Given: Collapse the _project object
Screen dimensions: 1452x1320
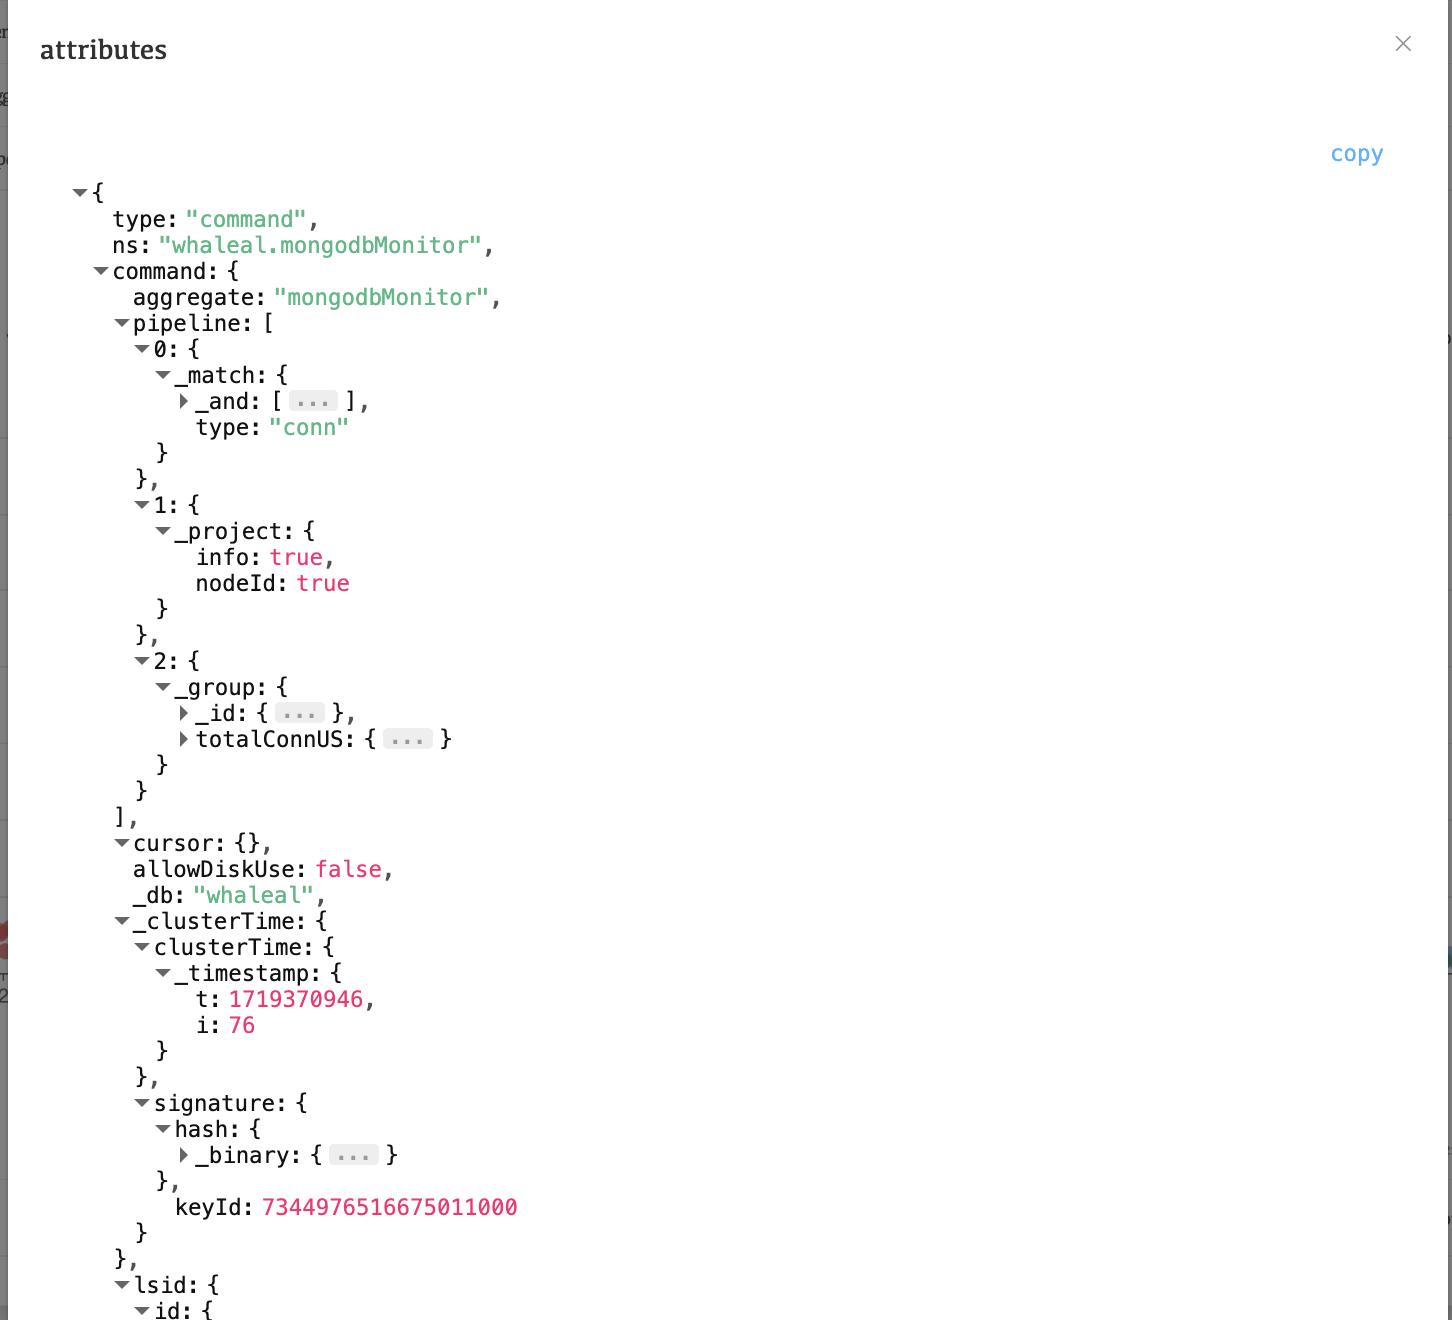Looking at the screenshot, I should (x=163, y=531).
